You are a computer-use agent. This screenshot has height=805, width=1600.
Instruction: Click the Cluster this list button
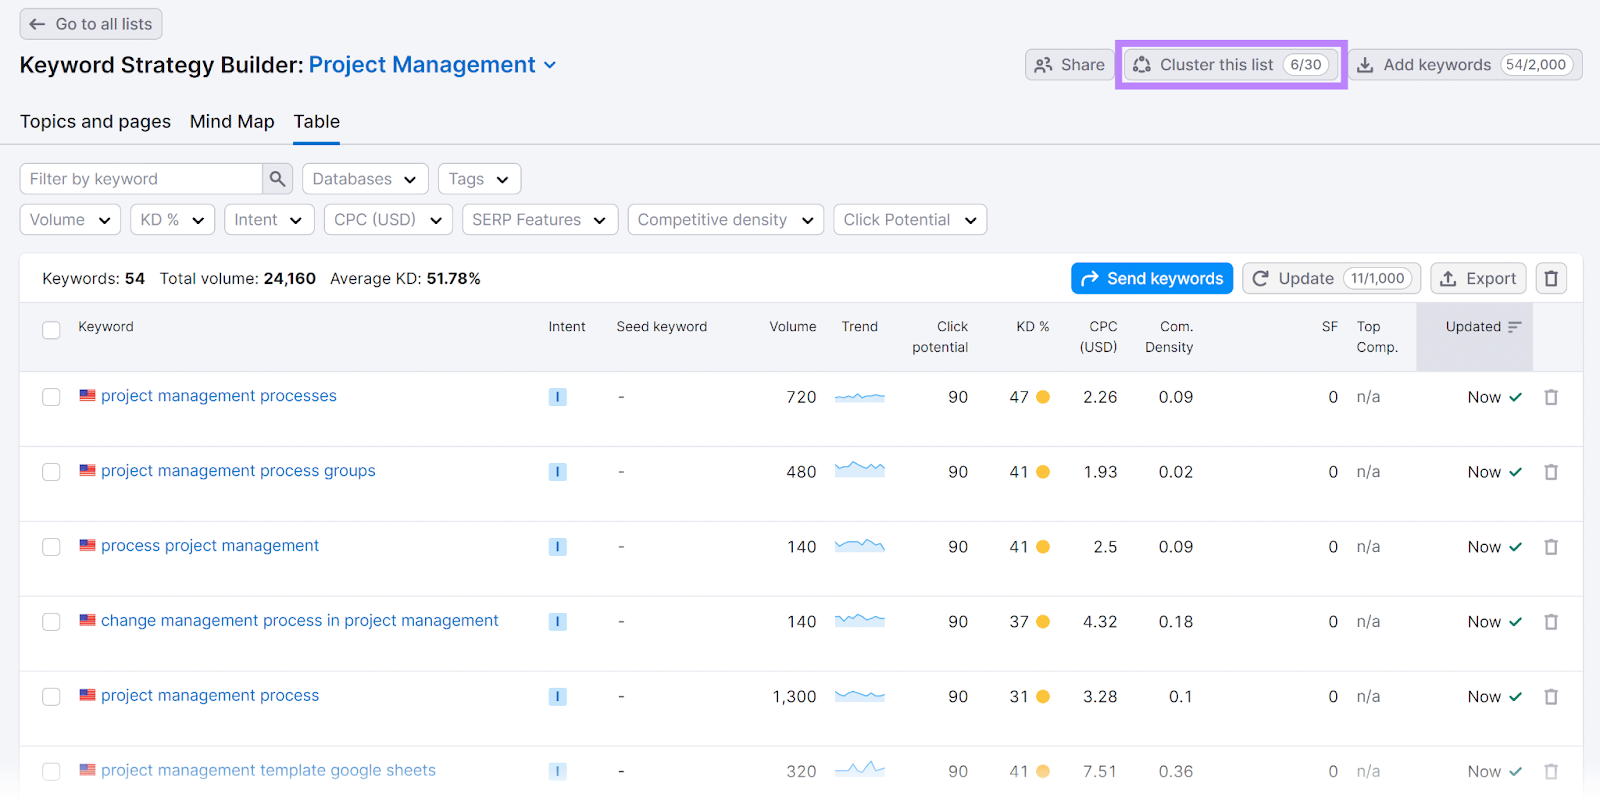[x=1230, y=65]
